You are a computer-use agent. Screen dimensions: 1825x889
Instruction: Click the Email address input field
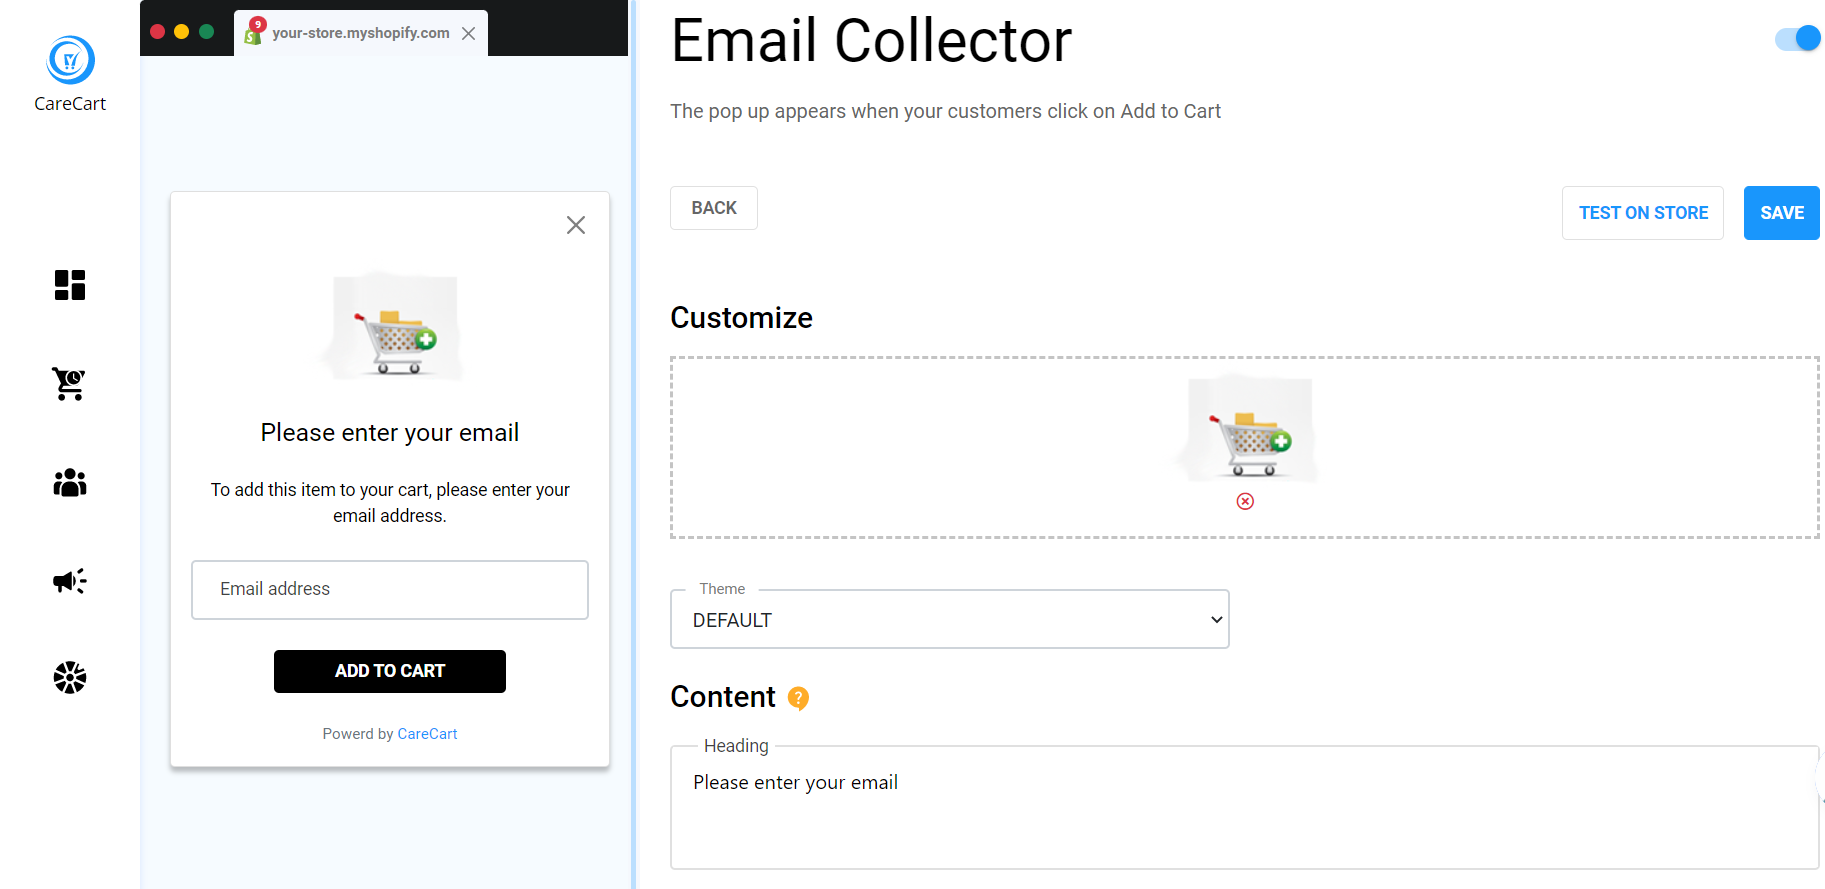(390, 590)
